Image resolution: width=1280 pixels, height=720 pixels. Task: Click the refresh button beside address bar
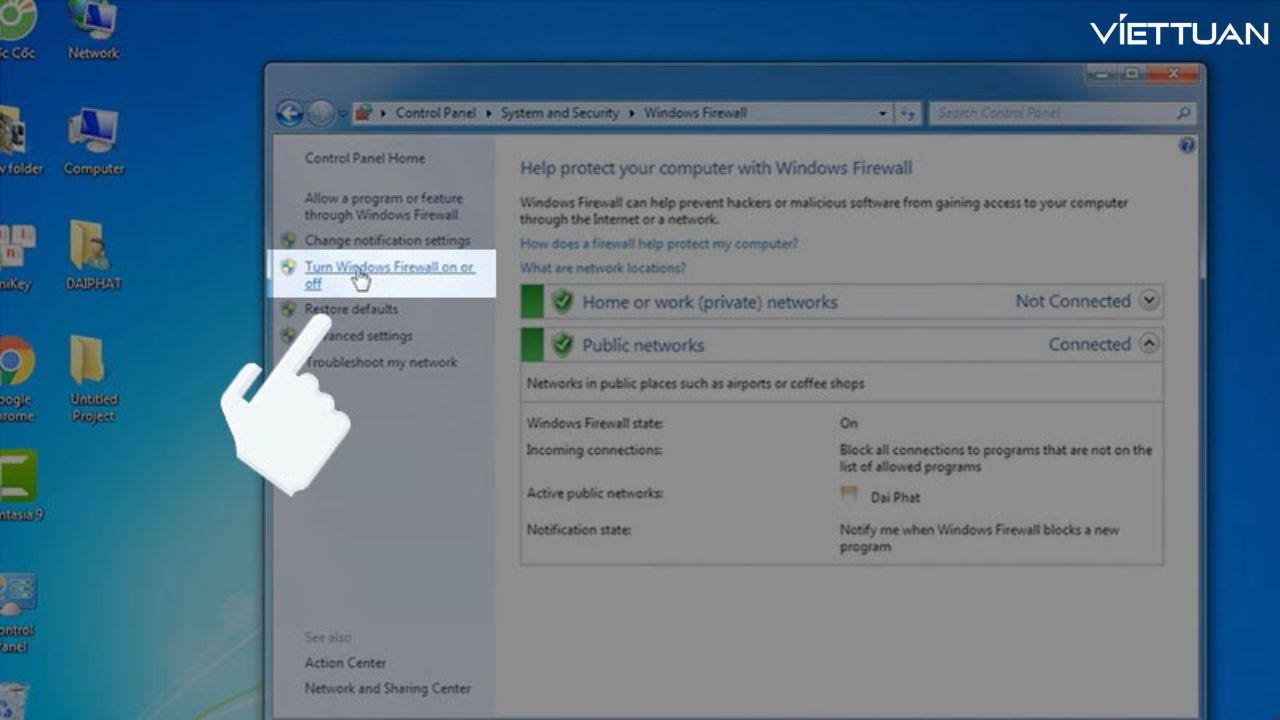[907, 114]
